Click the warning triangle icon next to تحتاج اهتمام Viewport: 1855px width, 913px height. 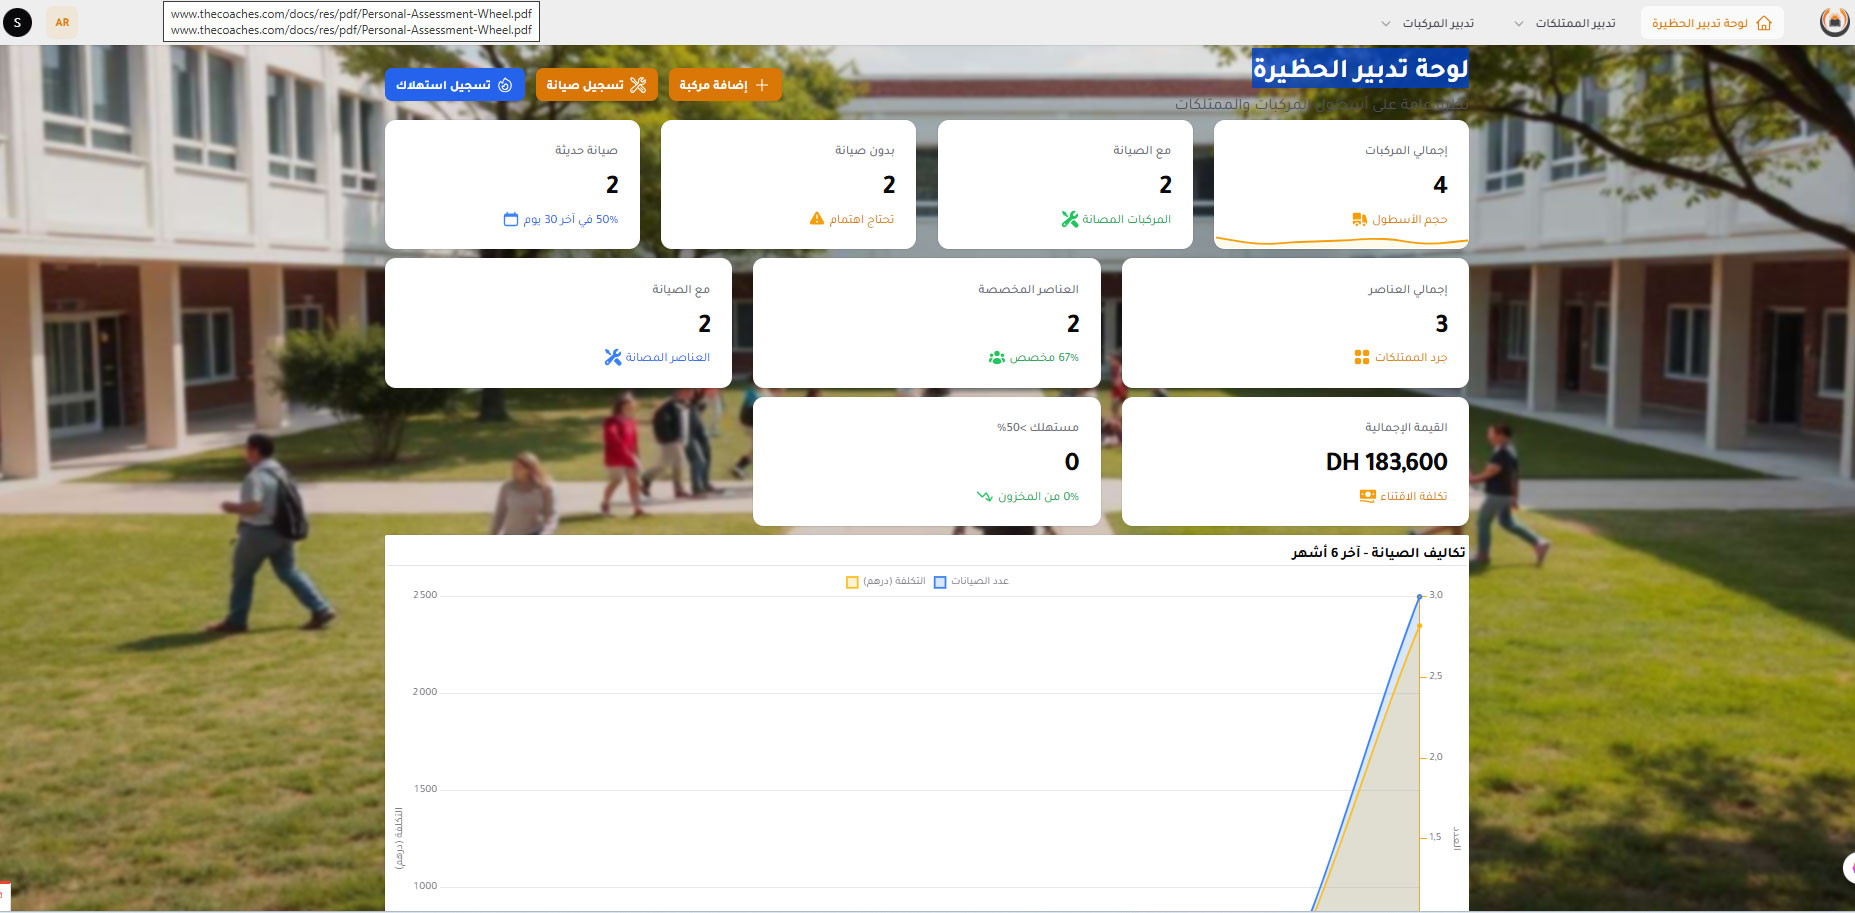[817, 219]
